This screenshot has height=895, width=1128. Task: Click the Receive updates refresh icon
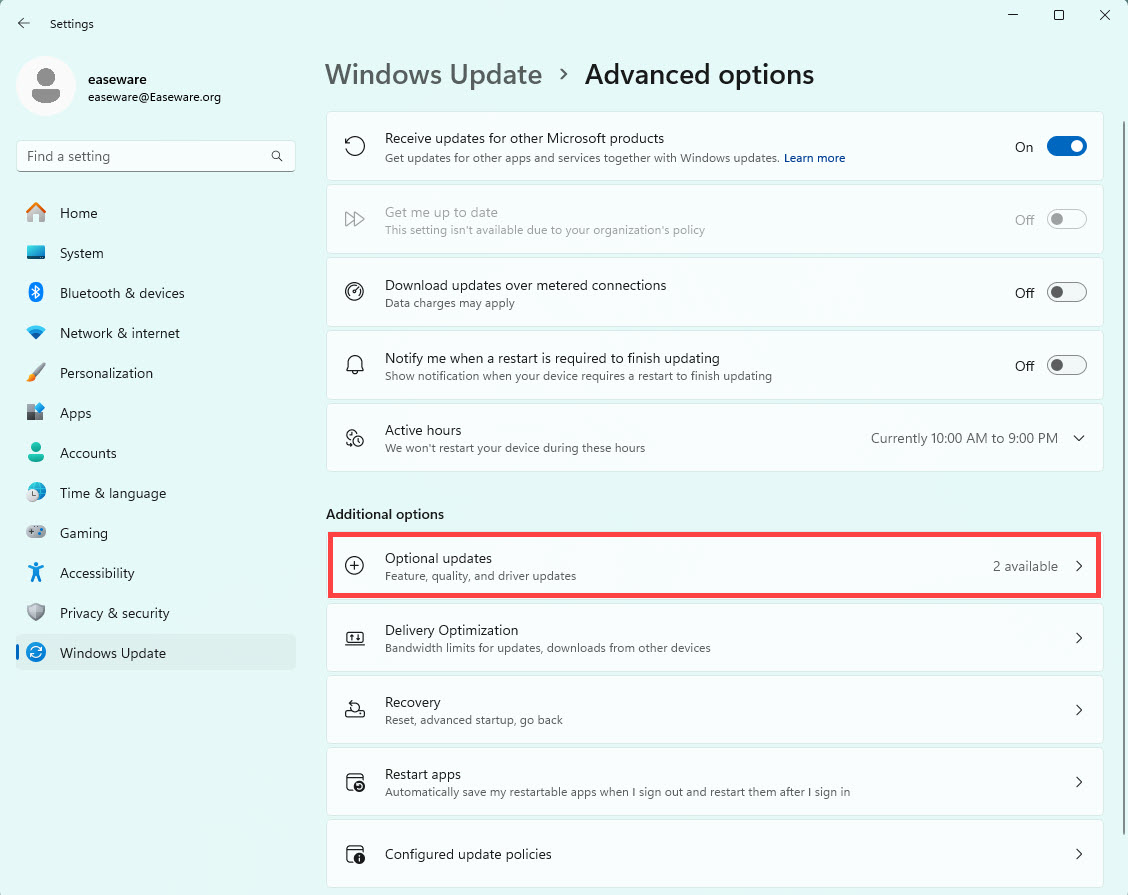click(355, 146)
